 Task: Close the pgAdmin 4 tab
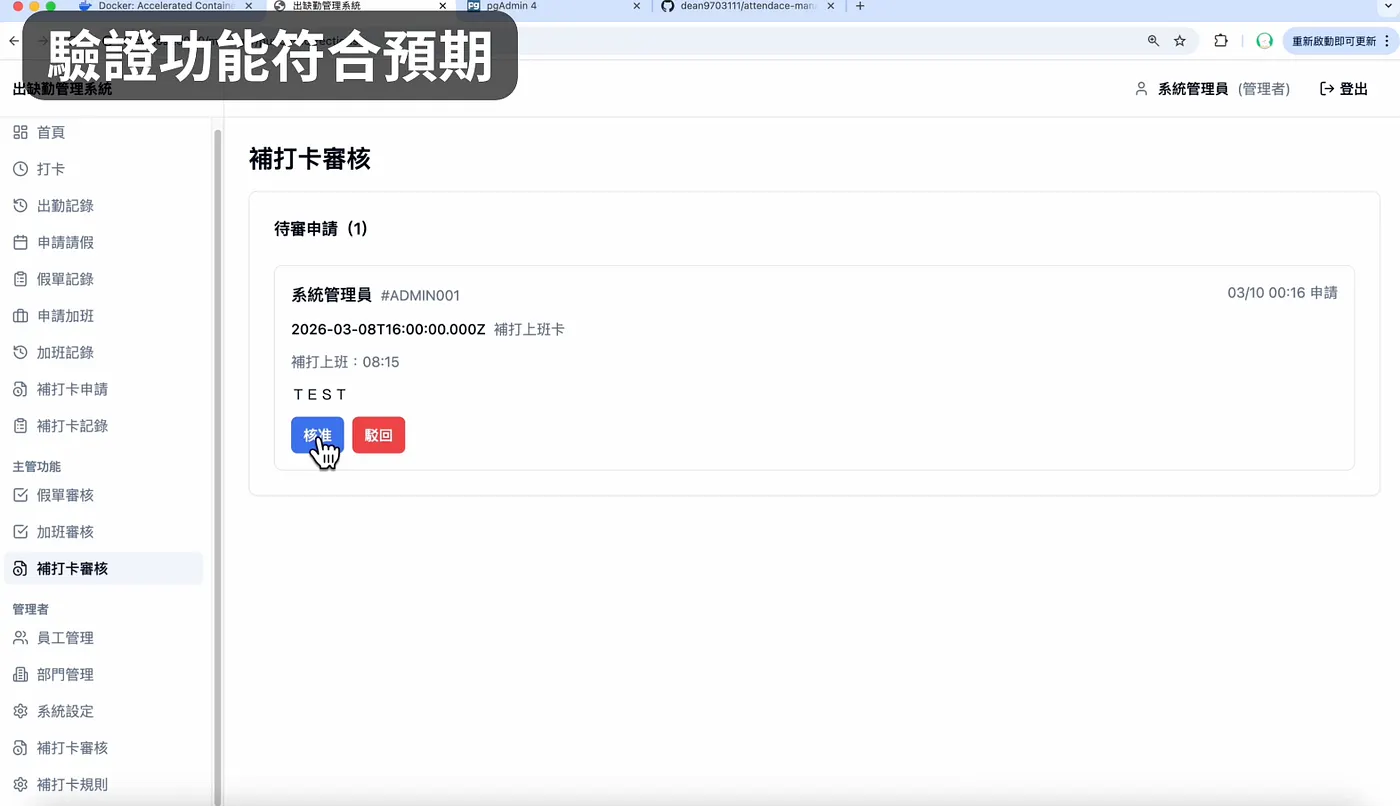(x=637, y=6)
